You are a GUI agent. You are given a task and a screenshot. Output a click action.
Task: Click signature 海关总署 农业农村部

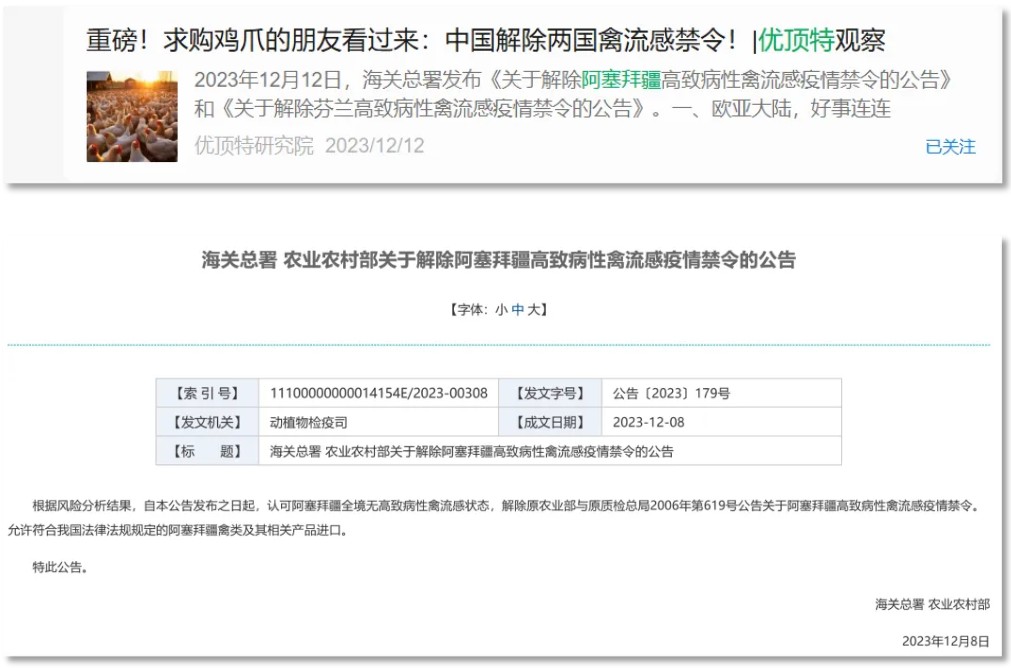click(x=932, y=604)
